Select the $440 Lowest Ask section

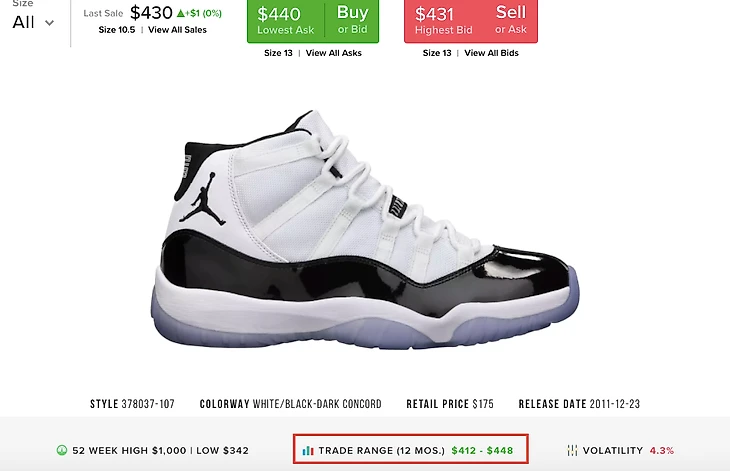tap(285, 21)
